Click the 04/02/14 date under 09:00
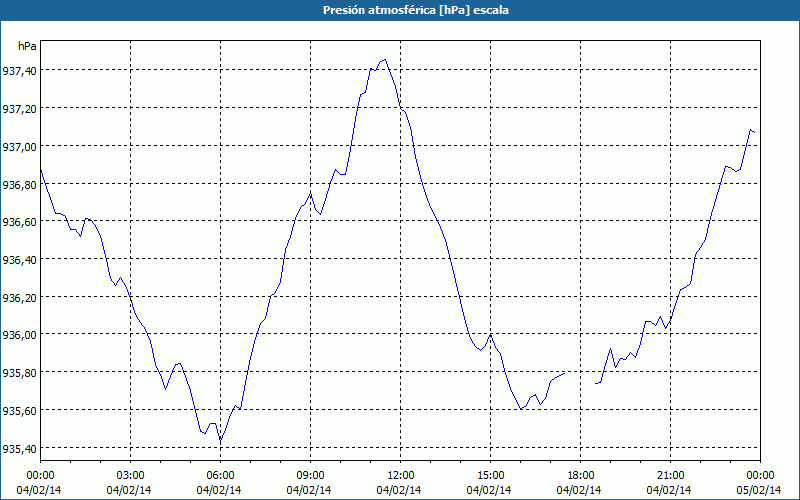The width and height of the screenshot is (800, 500). pyautogui.click(x=309, y=490)
